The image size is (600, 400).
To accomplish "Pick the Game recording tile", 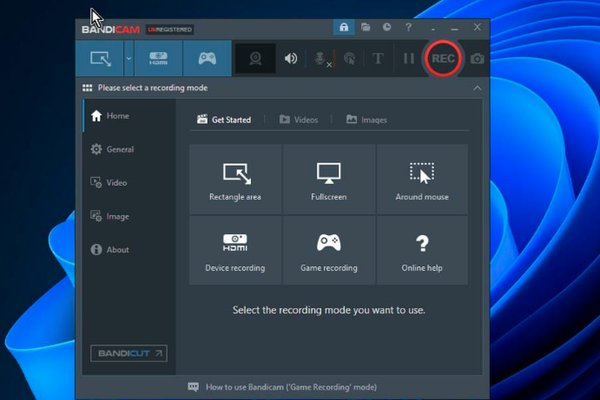I will pyautogui.click(x=329, y=249).
